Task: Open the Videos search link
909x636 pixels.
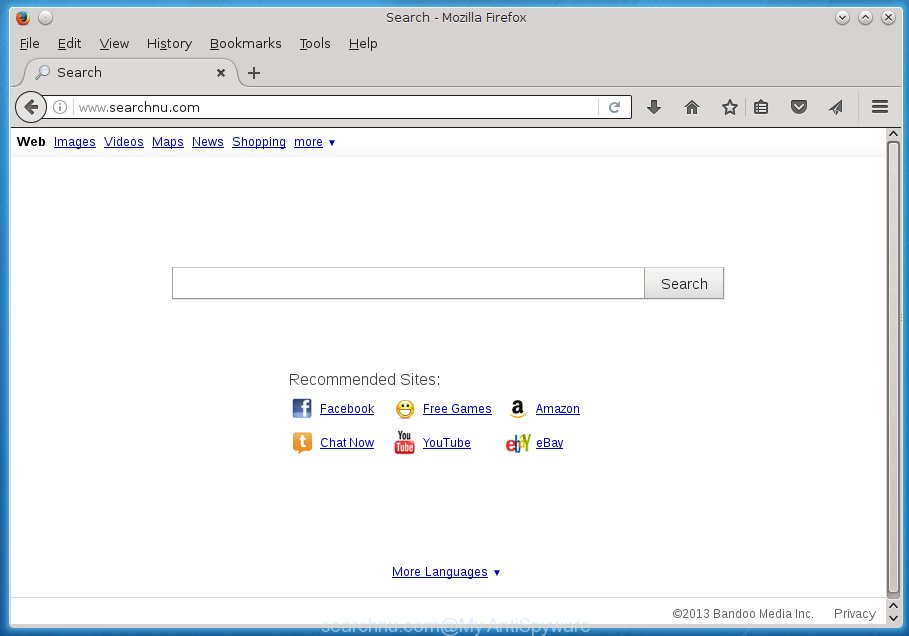Action: (123, 142)
